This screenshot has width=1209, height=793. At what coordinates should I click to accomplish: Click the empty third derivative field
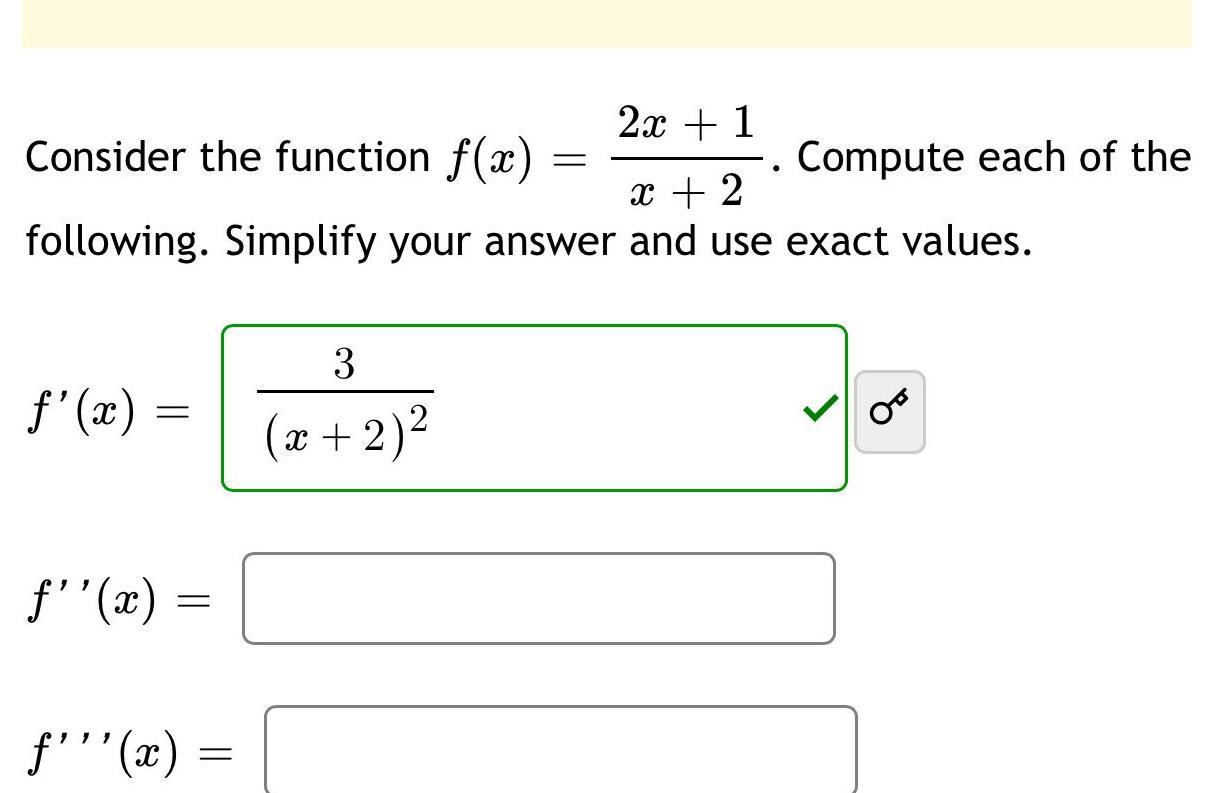(560, 748)
